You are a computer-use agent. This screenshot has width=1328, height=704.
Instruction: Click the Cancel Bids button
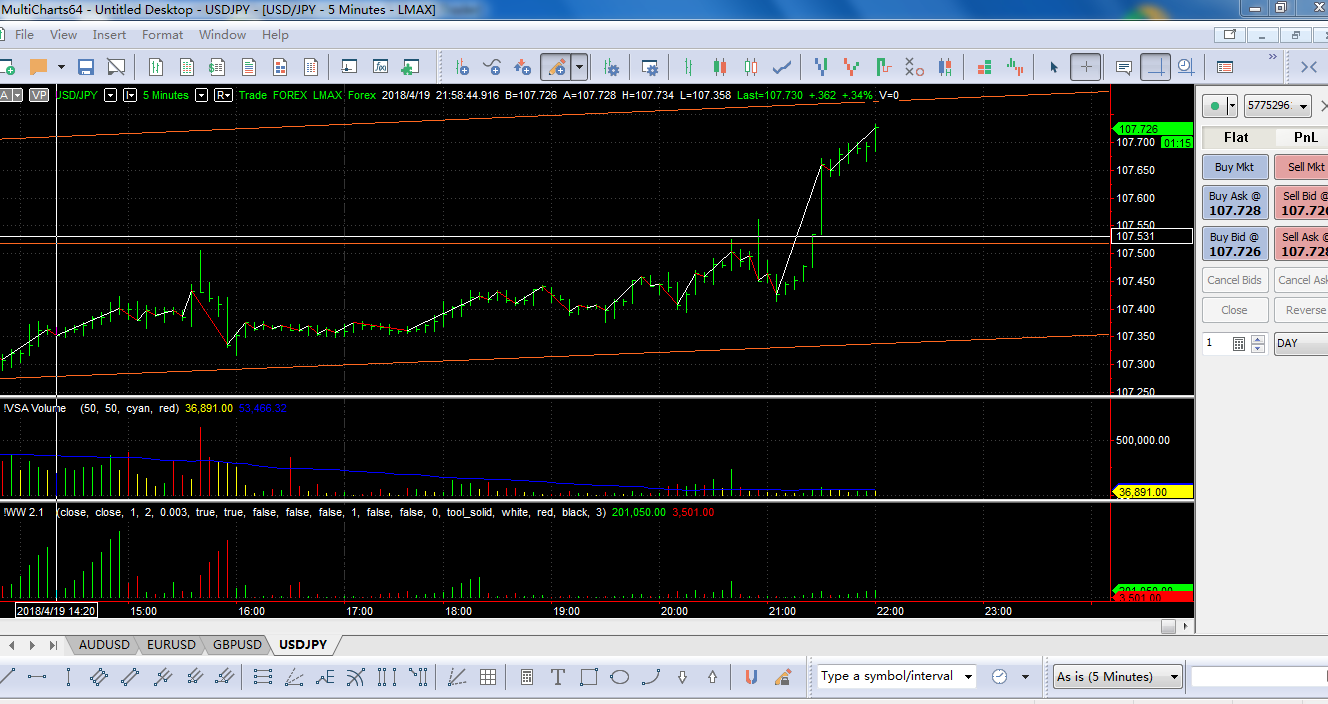(1234, 280)
